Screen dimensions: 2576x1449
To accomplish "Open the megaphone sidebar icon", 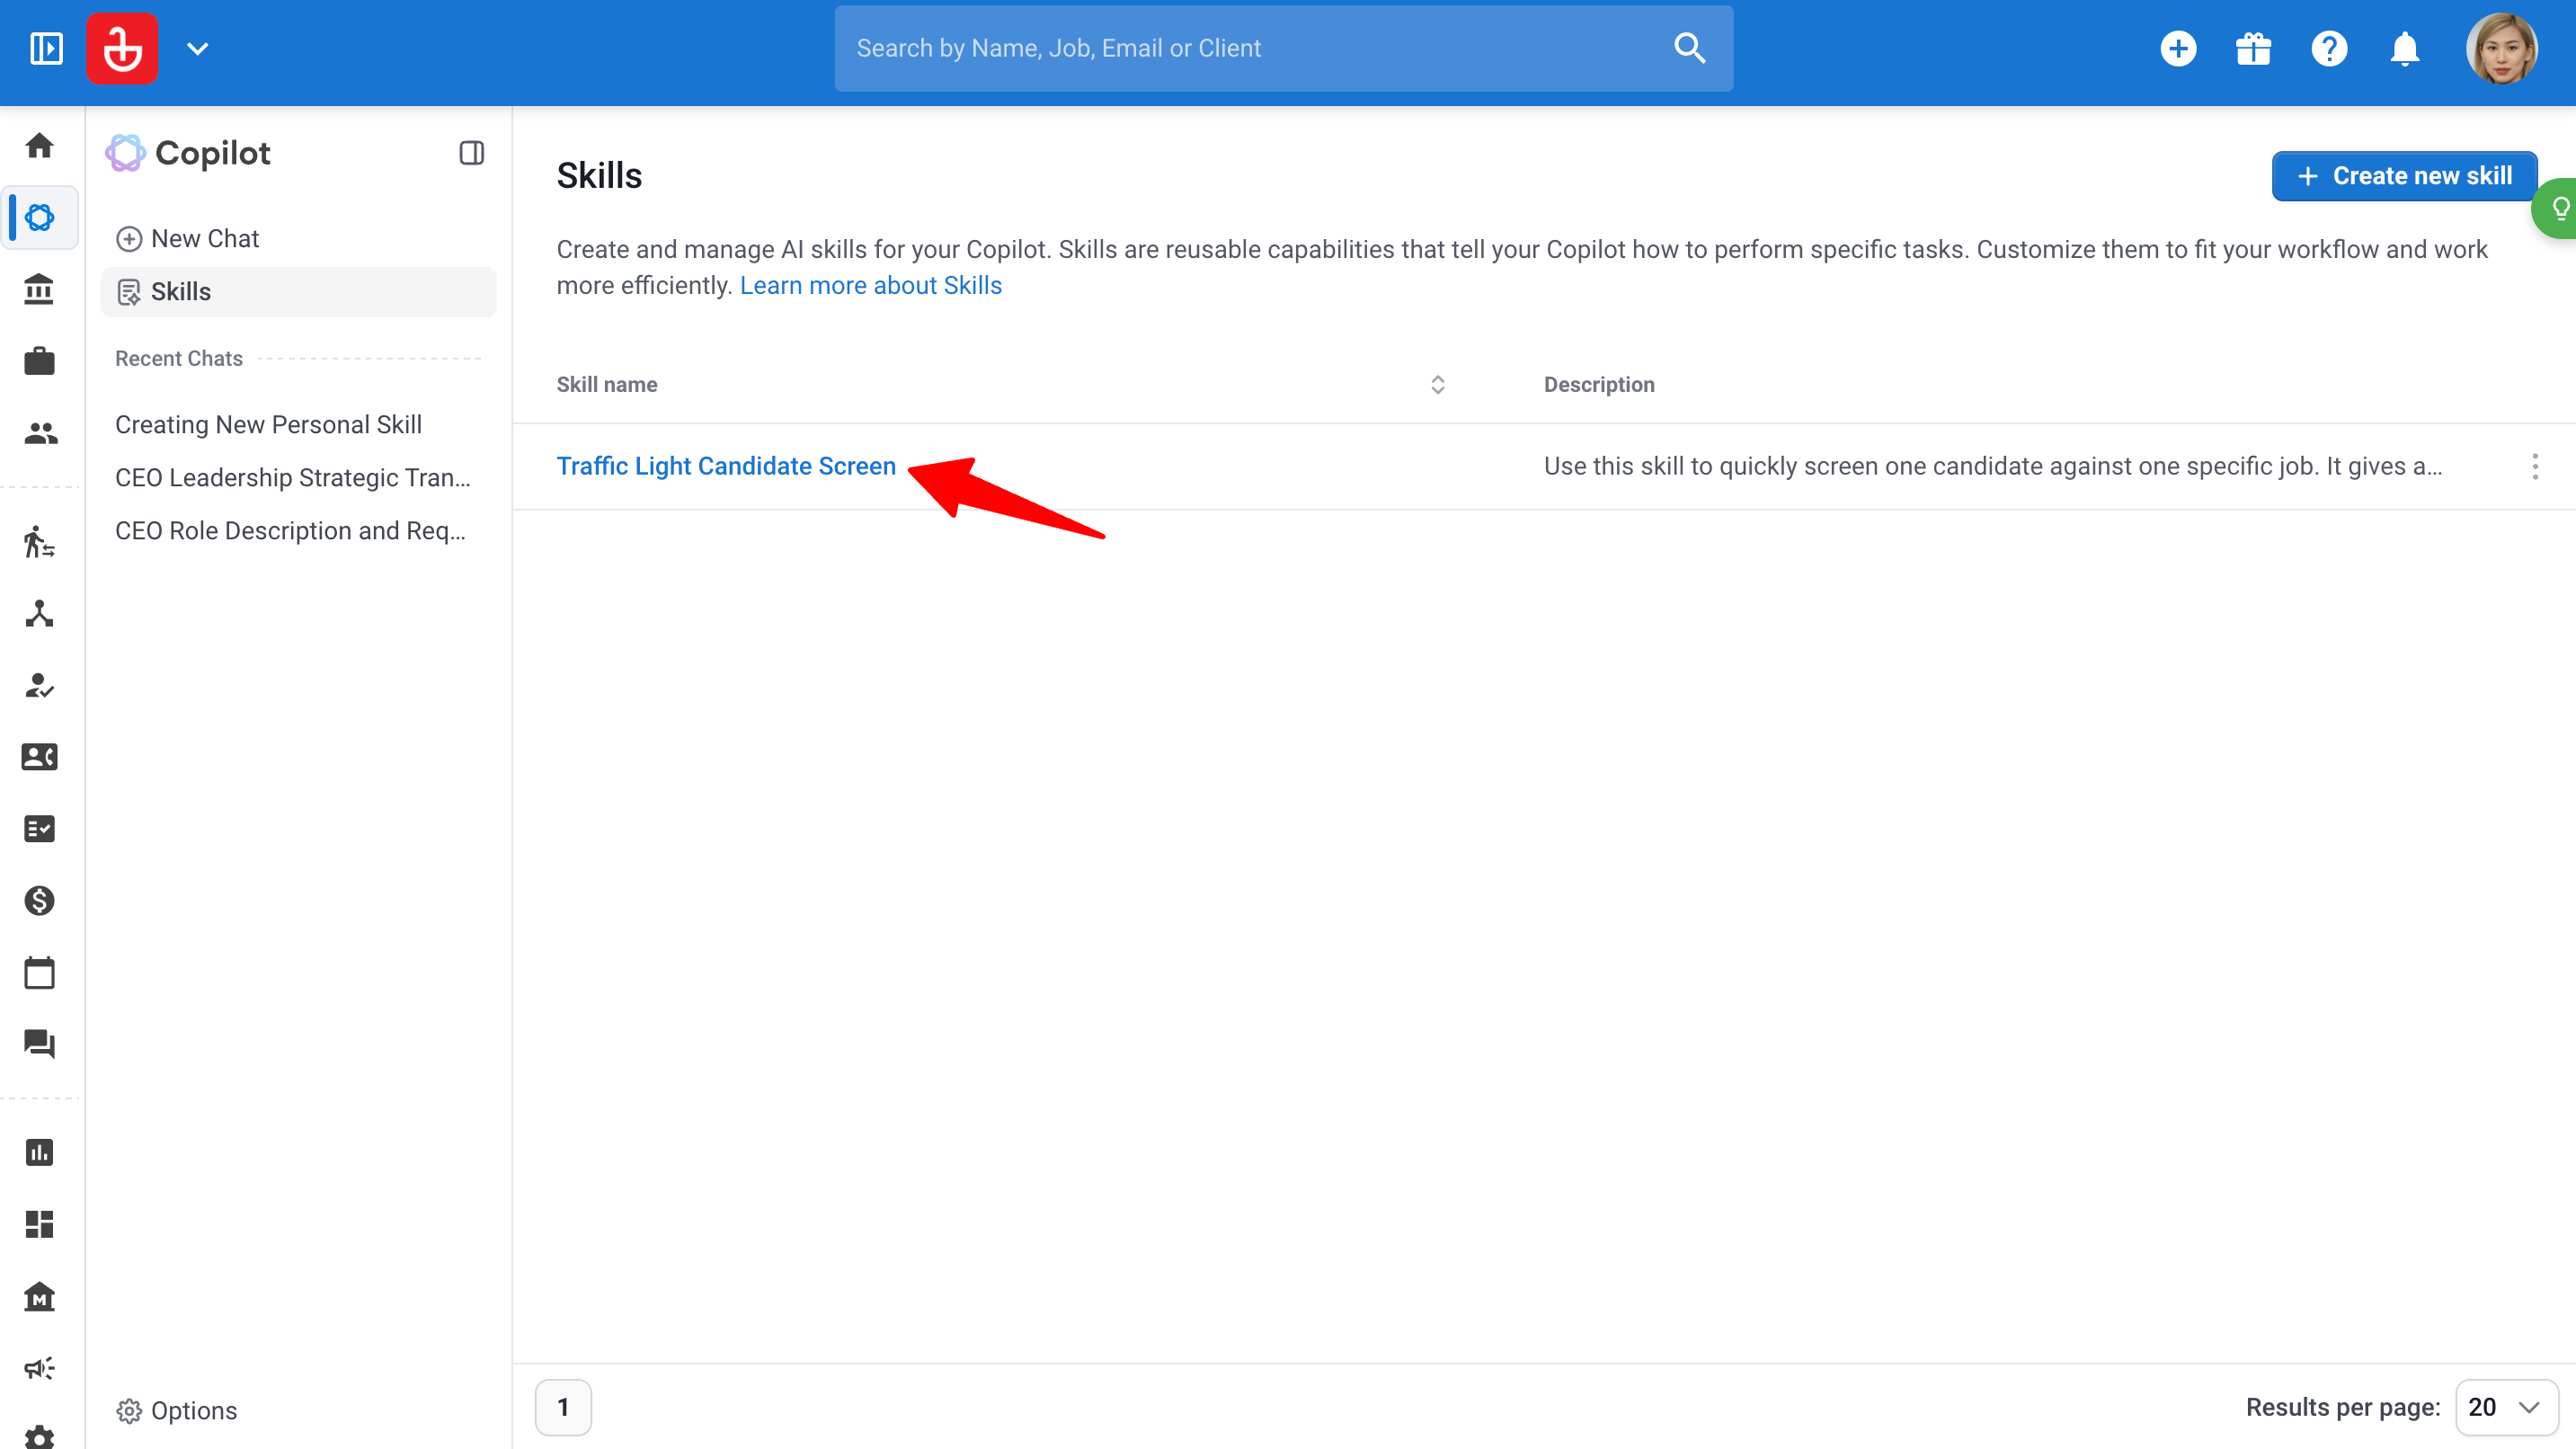I will click(39, 1368).
